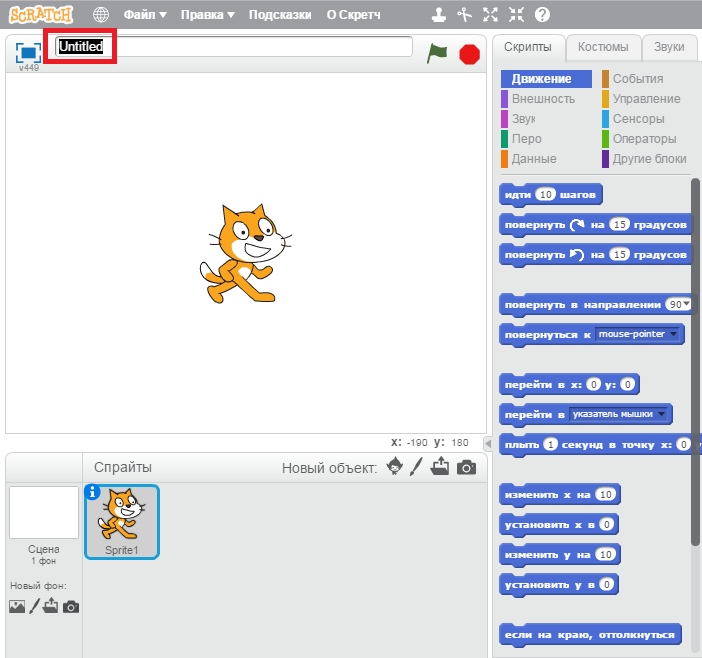Open the language globe menu

(101, 15)
